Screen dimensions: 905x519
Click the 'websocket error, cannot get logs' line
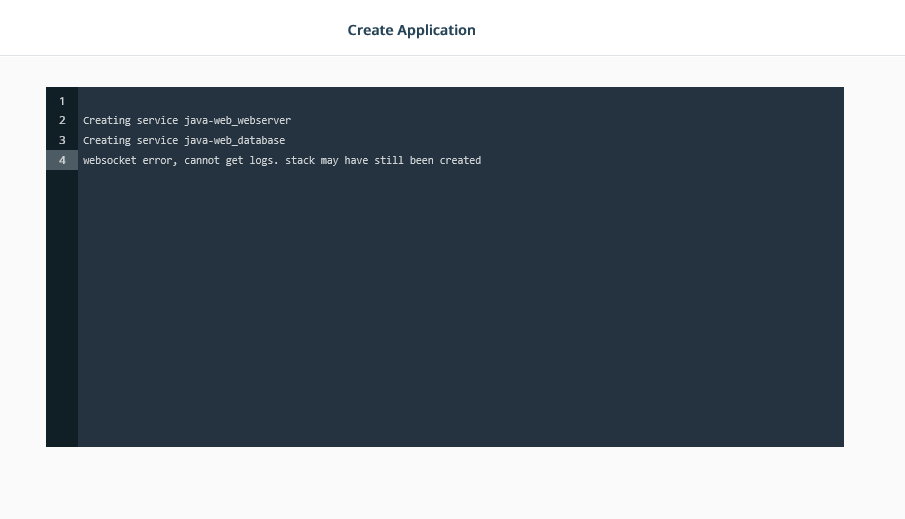pyautogui.click(x=282, y=160)
